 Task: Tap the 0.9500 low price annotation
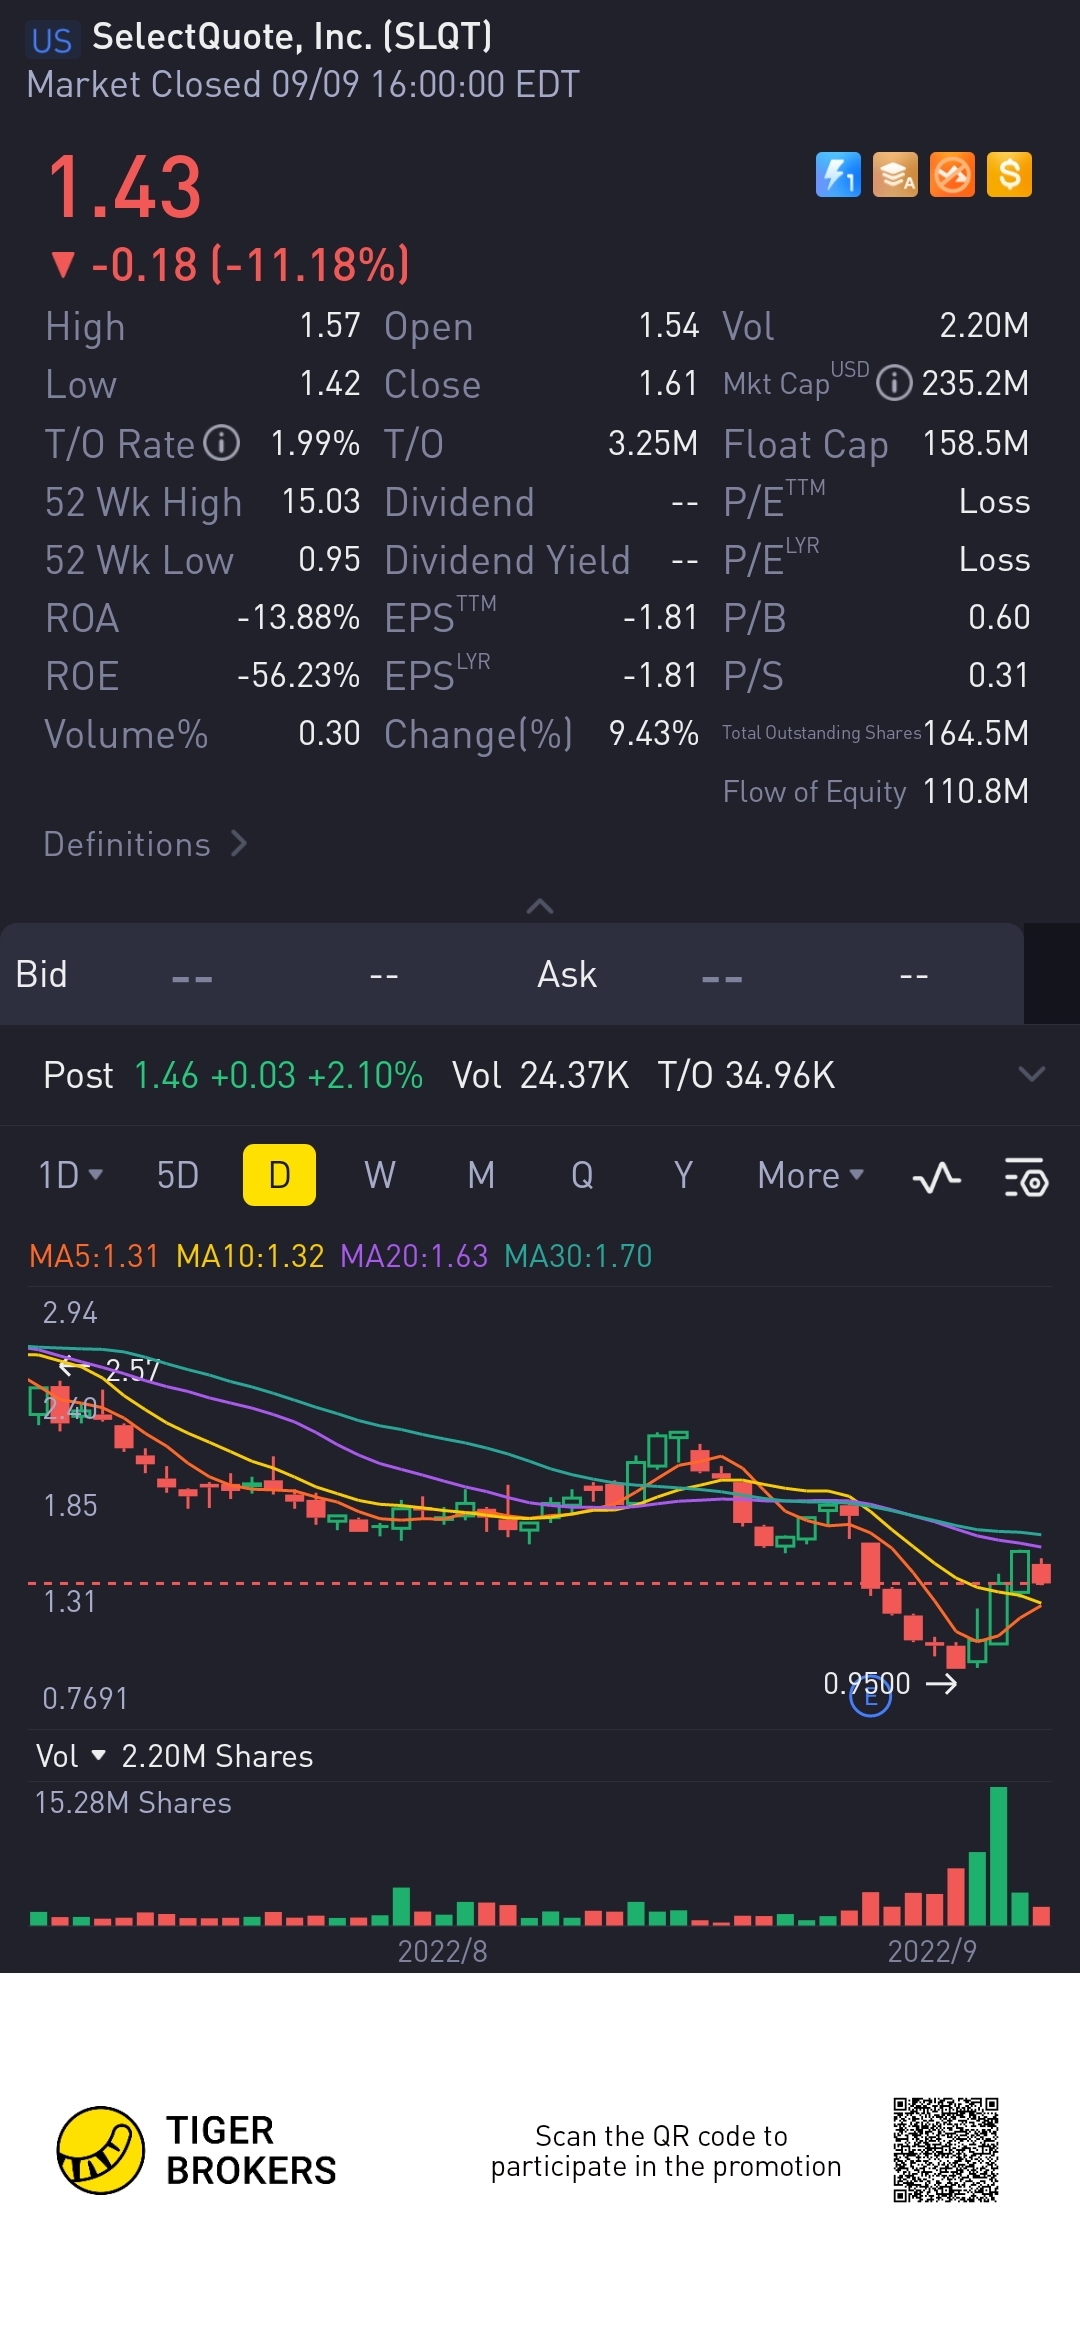(x=866, y=1684)
